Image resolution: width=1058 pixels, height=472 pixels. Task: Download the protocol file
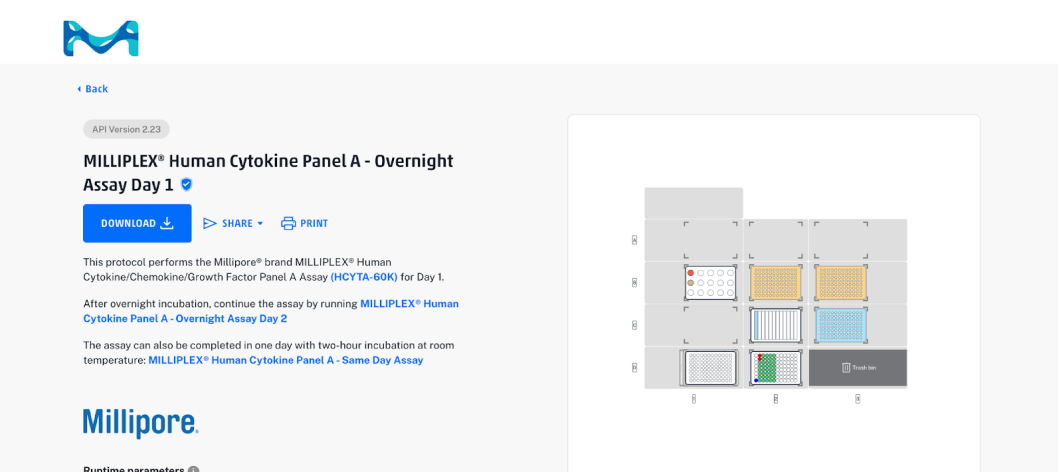137,223
